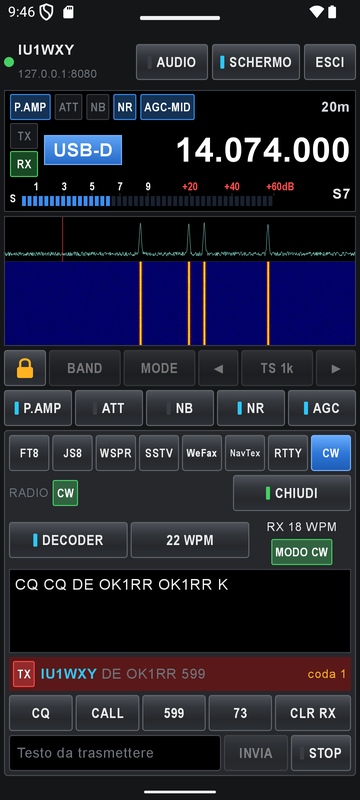Focus the Testo da trasmettere field
360x800 pixels.
click(x=115, y=753)
